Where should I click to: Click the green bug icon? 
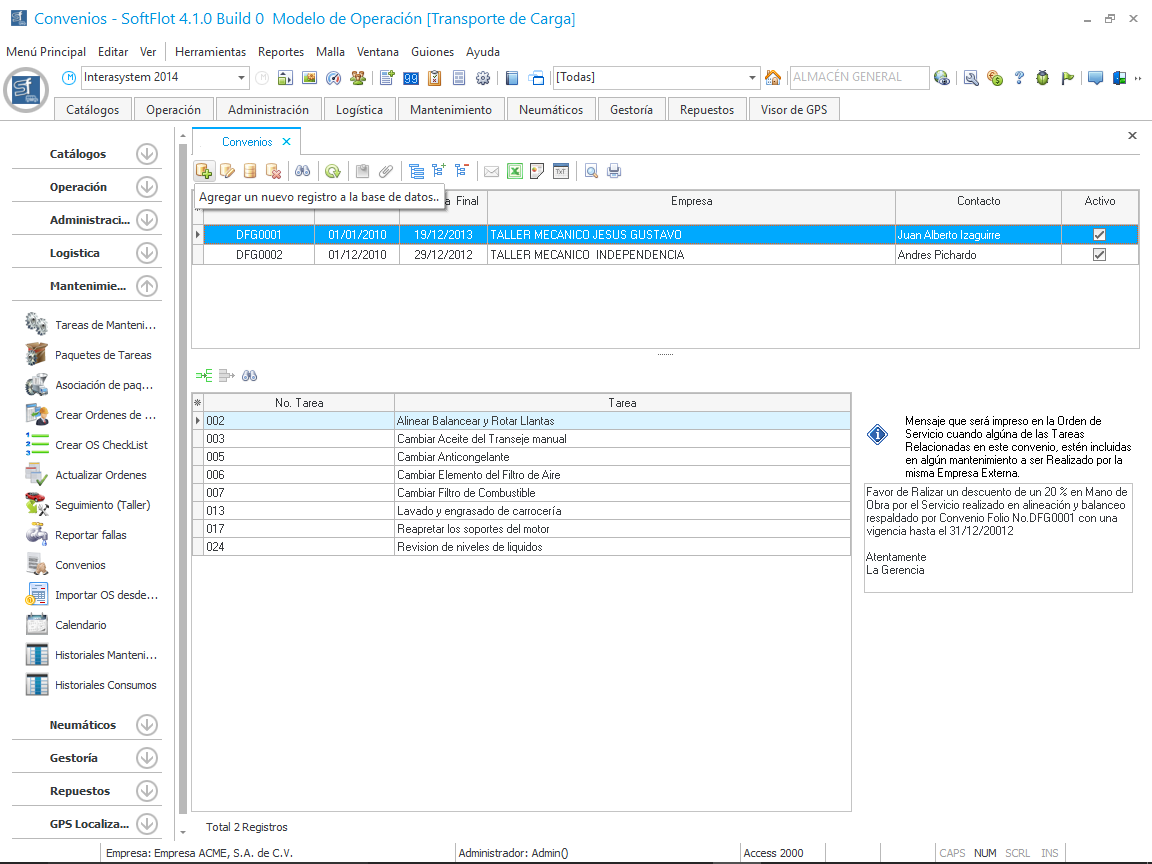tap(1043, 78)
